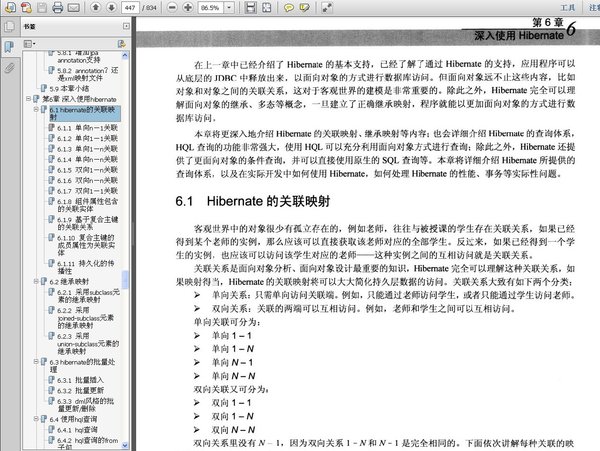The height and width of the screenshot is (451, 600).
Task: Toggle fit one full page icon
Action: (266, 8)
